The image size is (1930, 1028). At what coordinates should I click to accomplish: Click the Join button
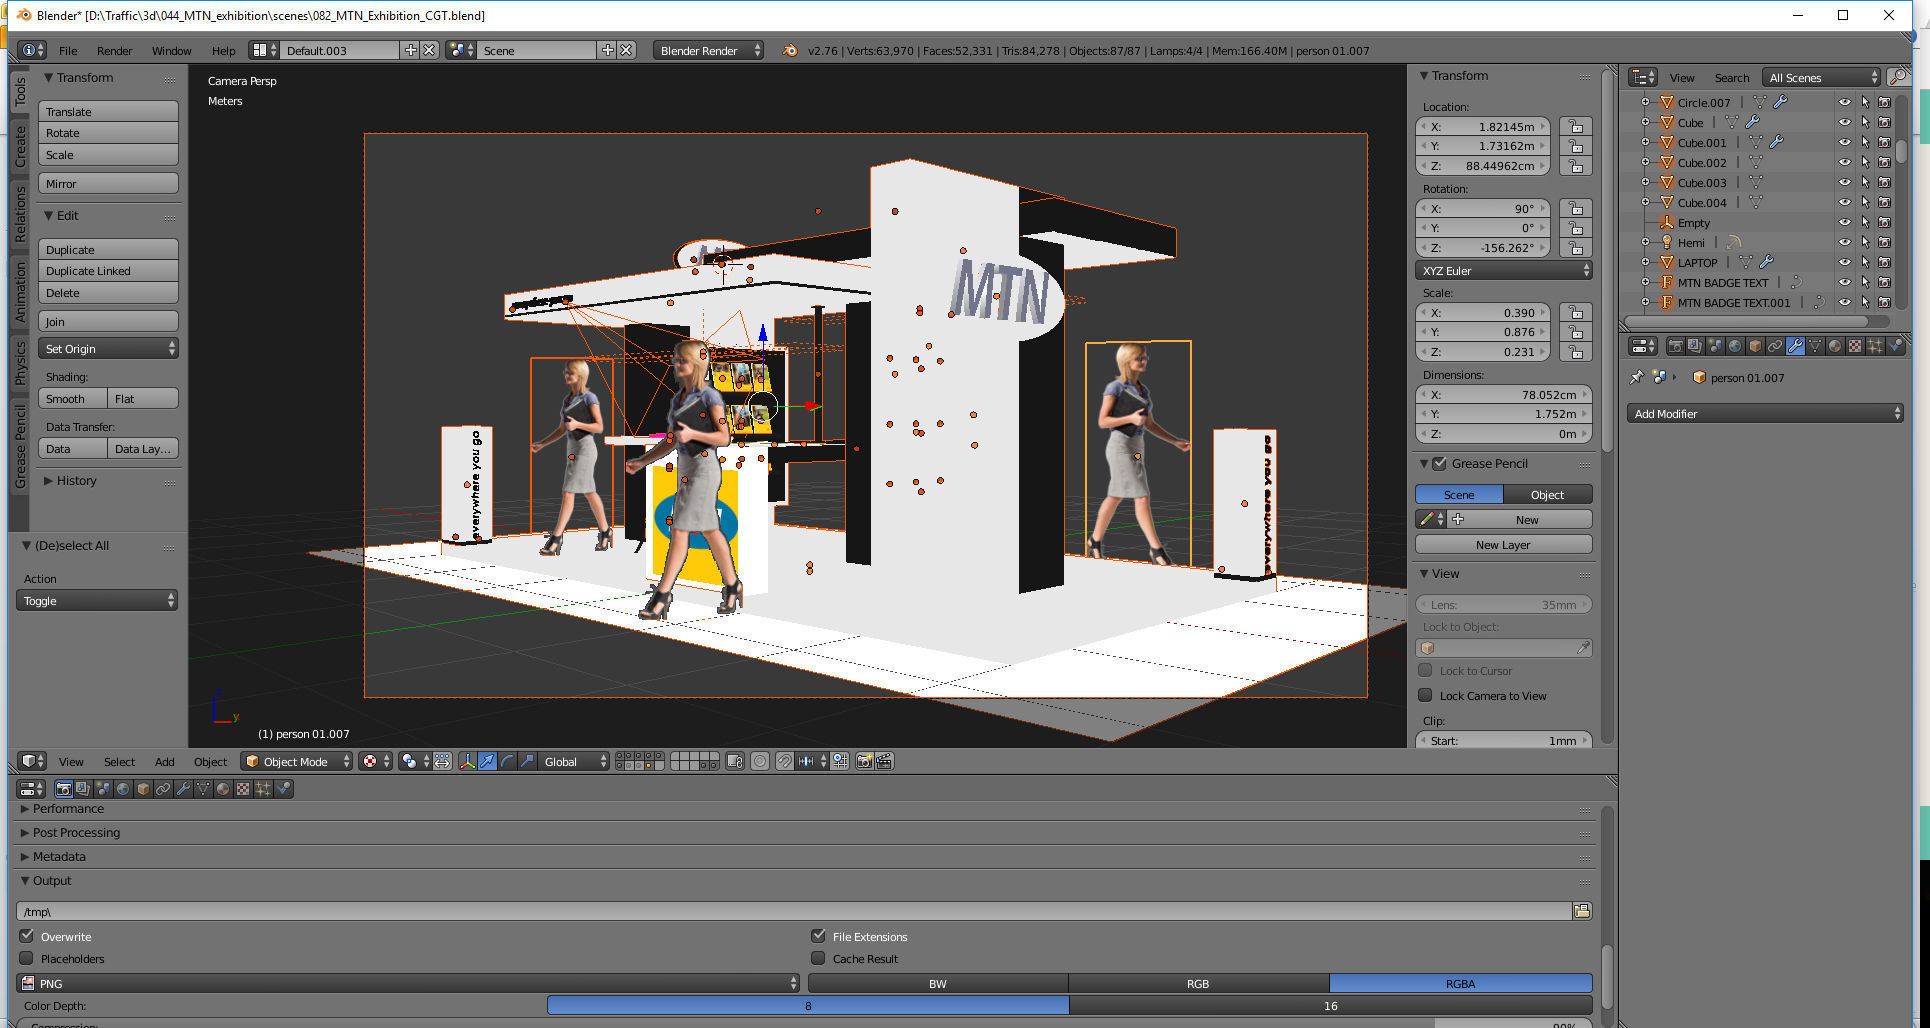pyautogui.click(x=108, y=321)
